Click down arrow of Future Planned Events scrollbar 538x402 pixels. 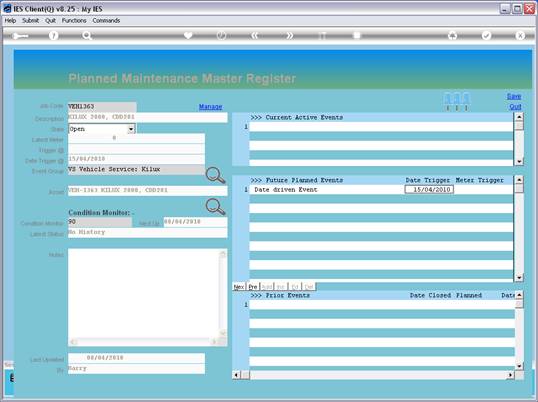(519, 277)
